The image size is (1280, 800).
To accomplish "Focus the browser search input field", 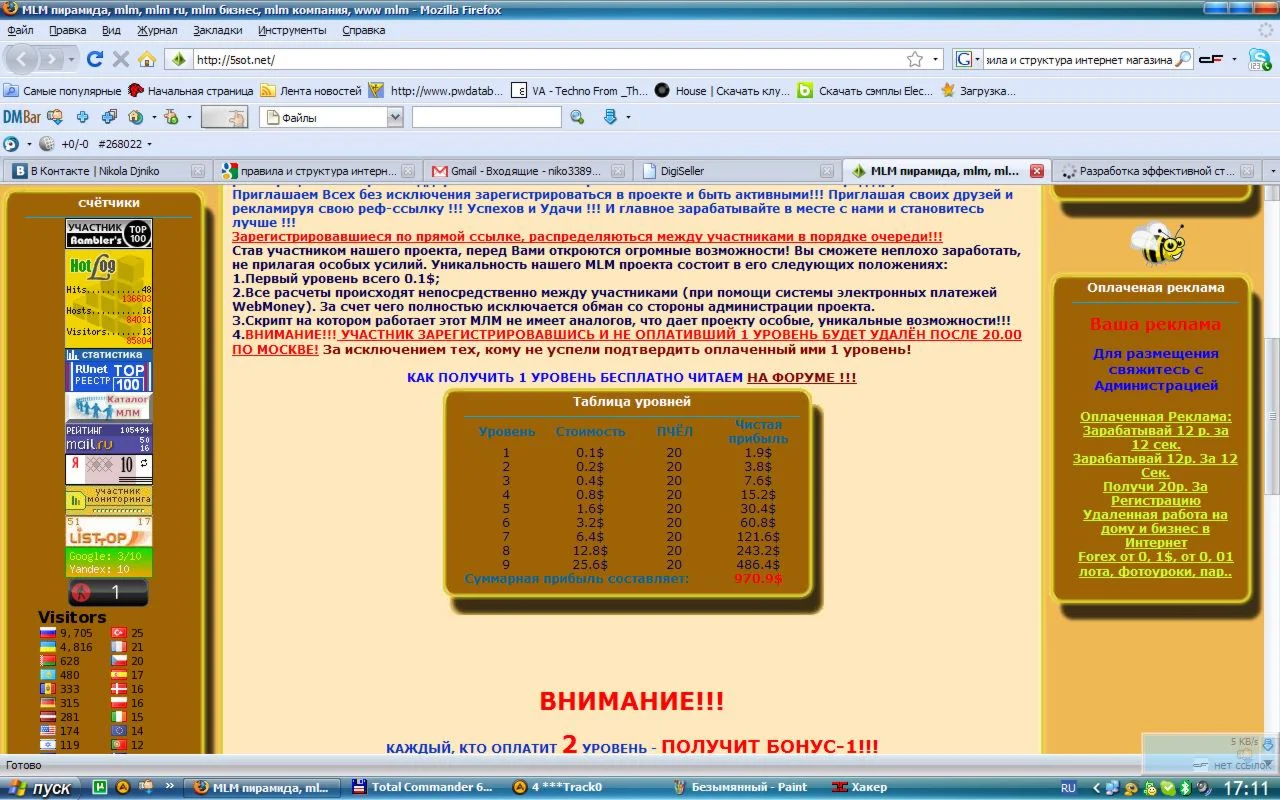I will (1078, 59).
